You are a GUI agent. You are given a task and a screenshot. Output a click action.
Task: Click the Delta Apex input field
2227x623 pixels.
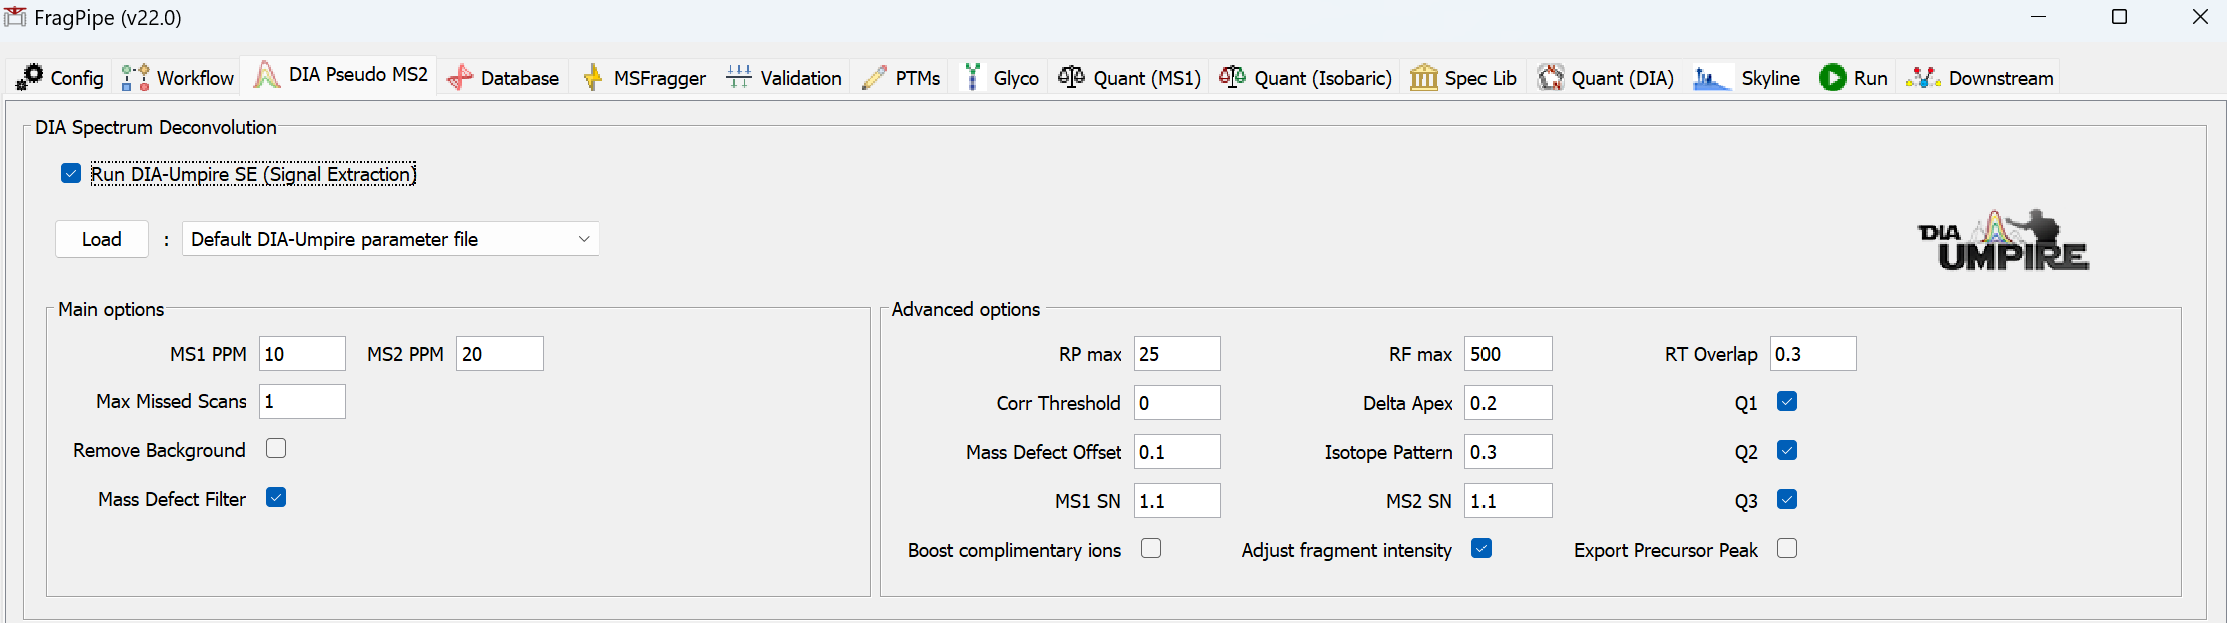tap(1508, 403)
